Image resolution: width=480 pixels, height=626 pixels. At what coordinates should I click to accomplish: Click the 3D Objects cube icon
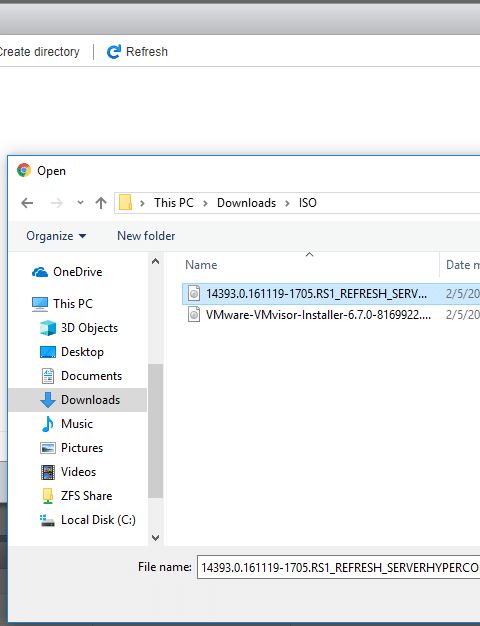48,328
